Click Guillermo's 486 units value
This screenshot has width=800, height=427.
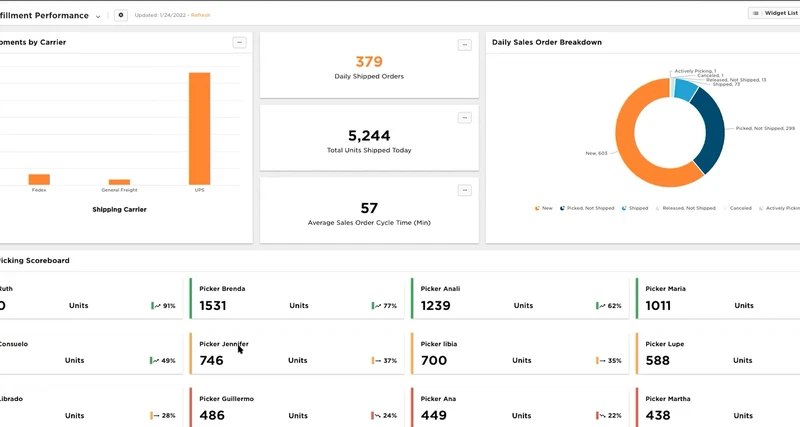[x=212, y=416]
